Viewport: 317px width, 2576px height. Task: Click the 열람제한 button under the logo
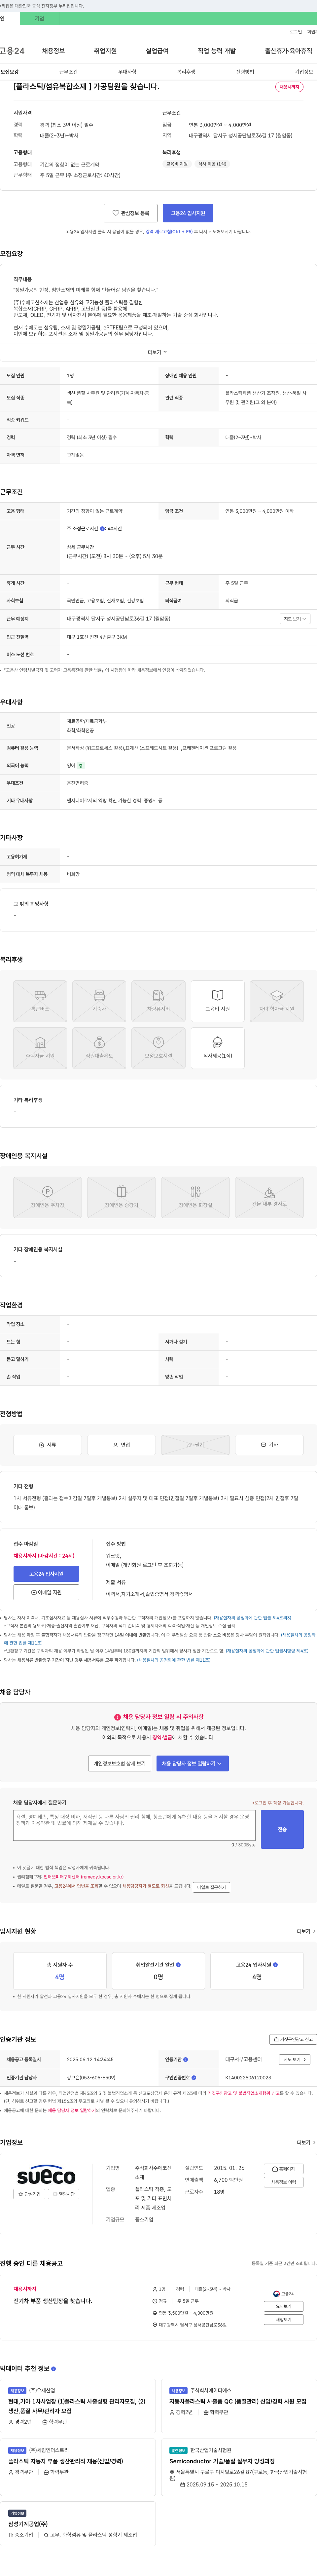[x=63, y=2194]
